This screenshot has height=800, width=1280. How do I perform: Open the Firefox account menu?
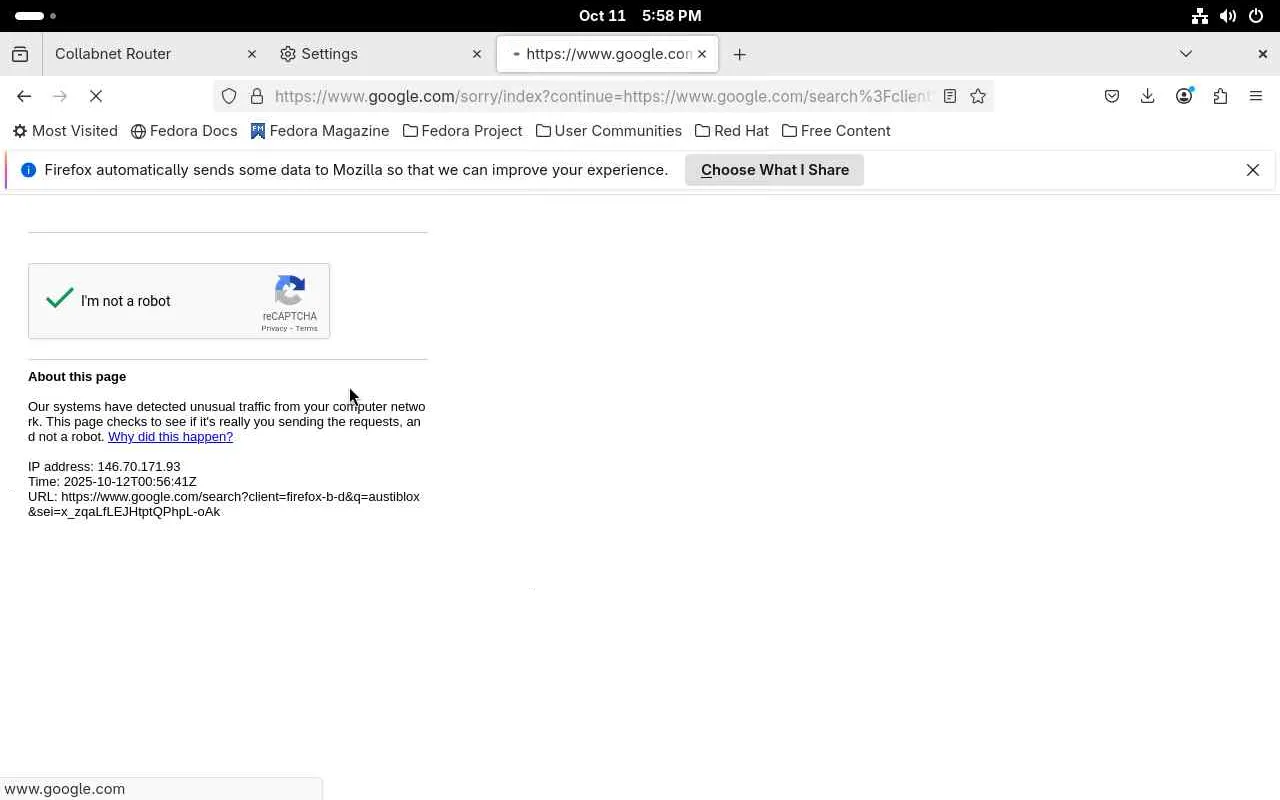[x=1184, y=96]
